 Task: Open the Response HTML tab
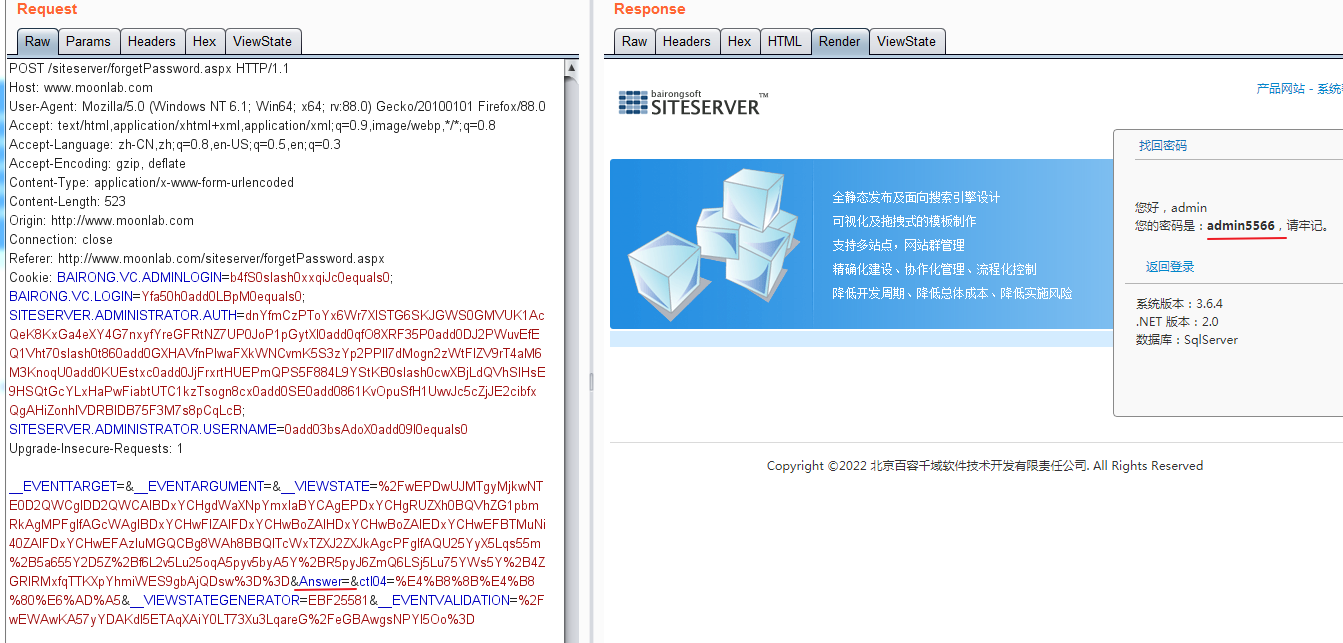pyautogui.click(x=785, y=41)
